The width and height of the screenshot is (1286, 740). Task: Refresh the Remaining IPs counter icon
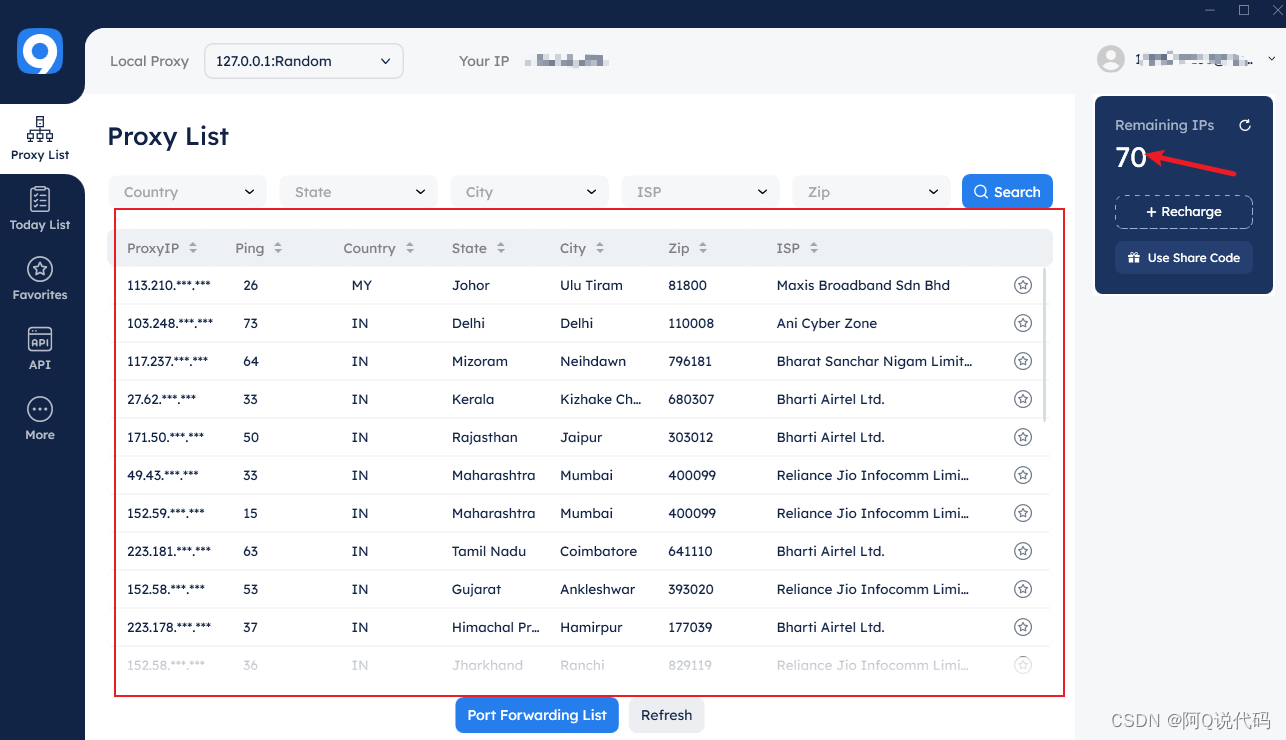click(1245, 125)
